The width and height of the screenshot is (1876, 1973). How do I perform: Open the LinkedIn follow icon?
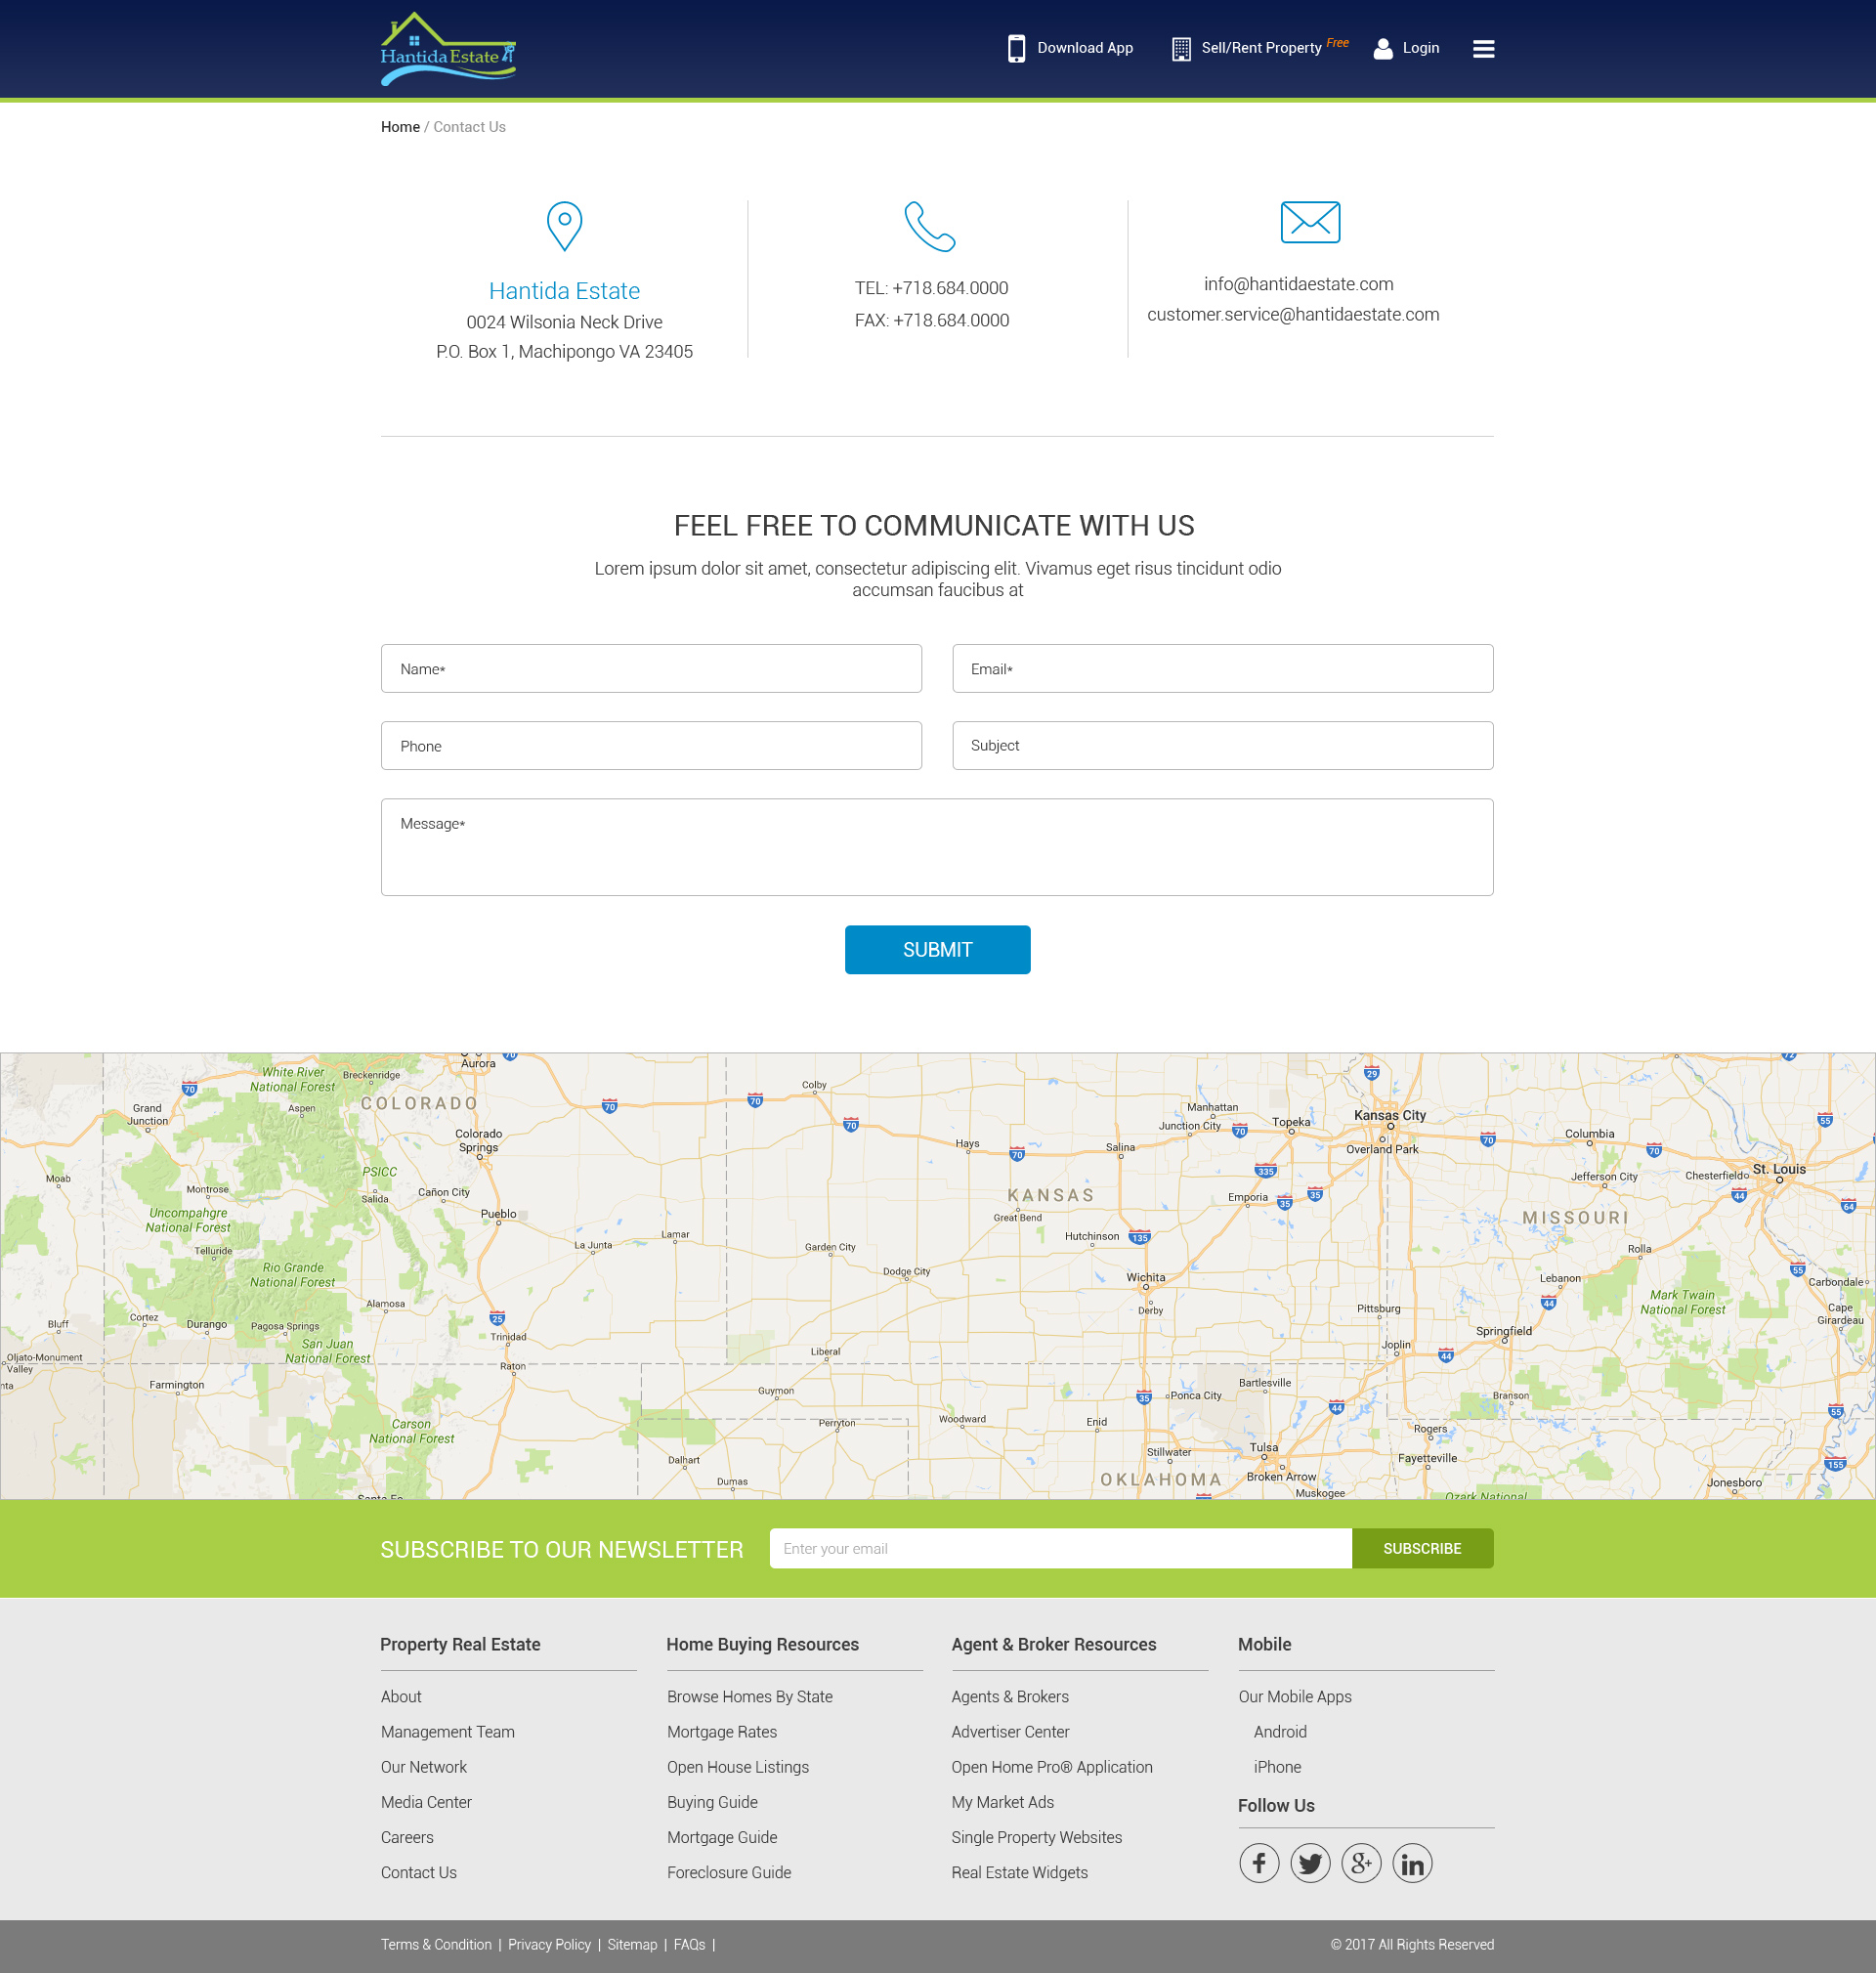click(1412, 1863)
